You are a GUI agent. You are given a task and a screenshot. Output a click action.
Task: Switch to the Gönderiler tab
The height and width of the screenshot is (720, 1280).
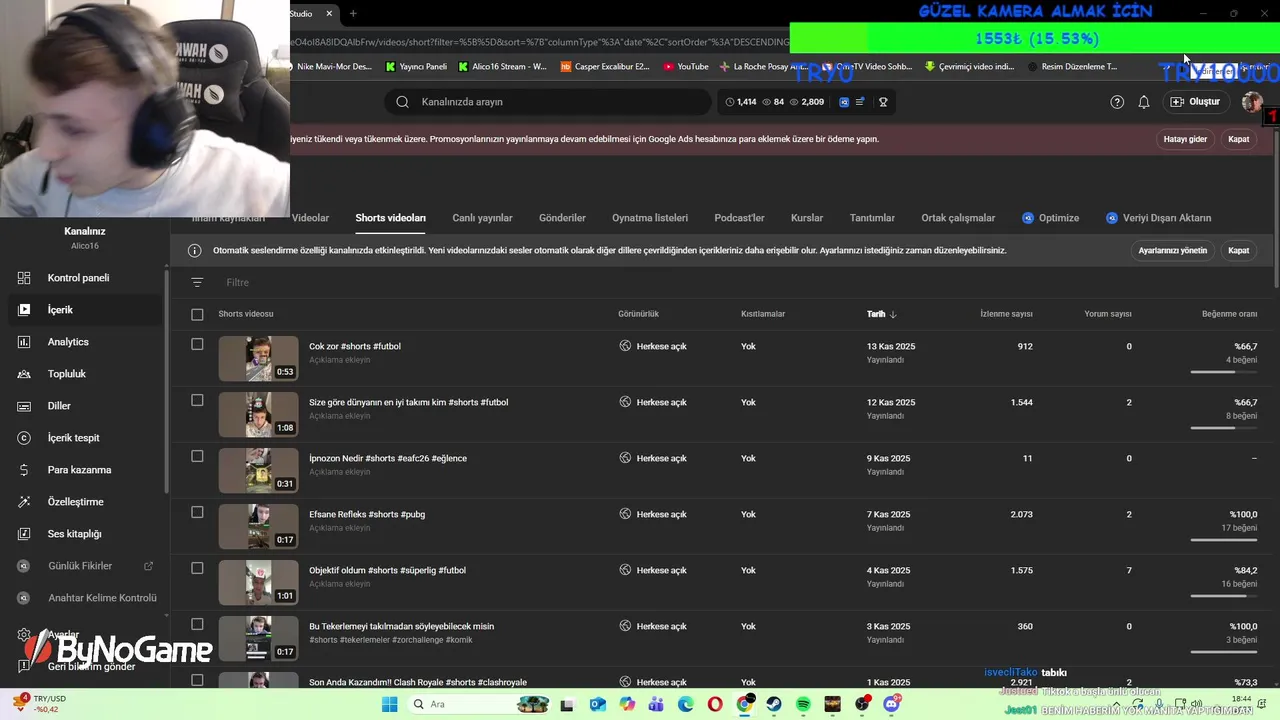click(562, 218)
